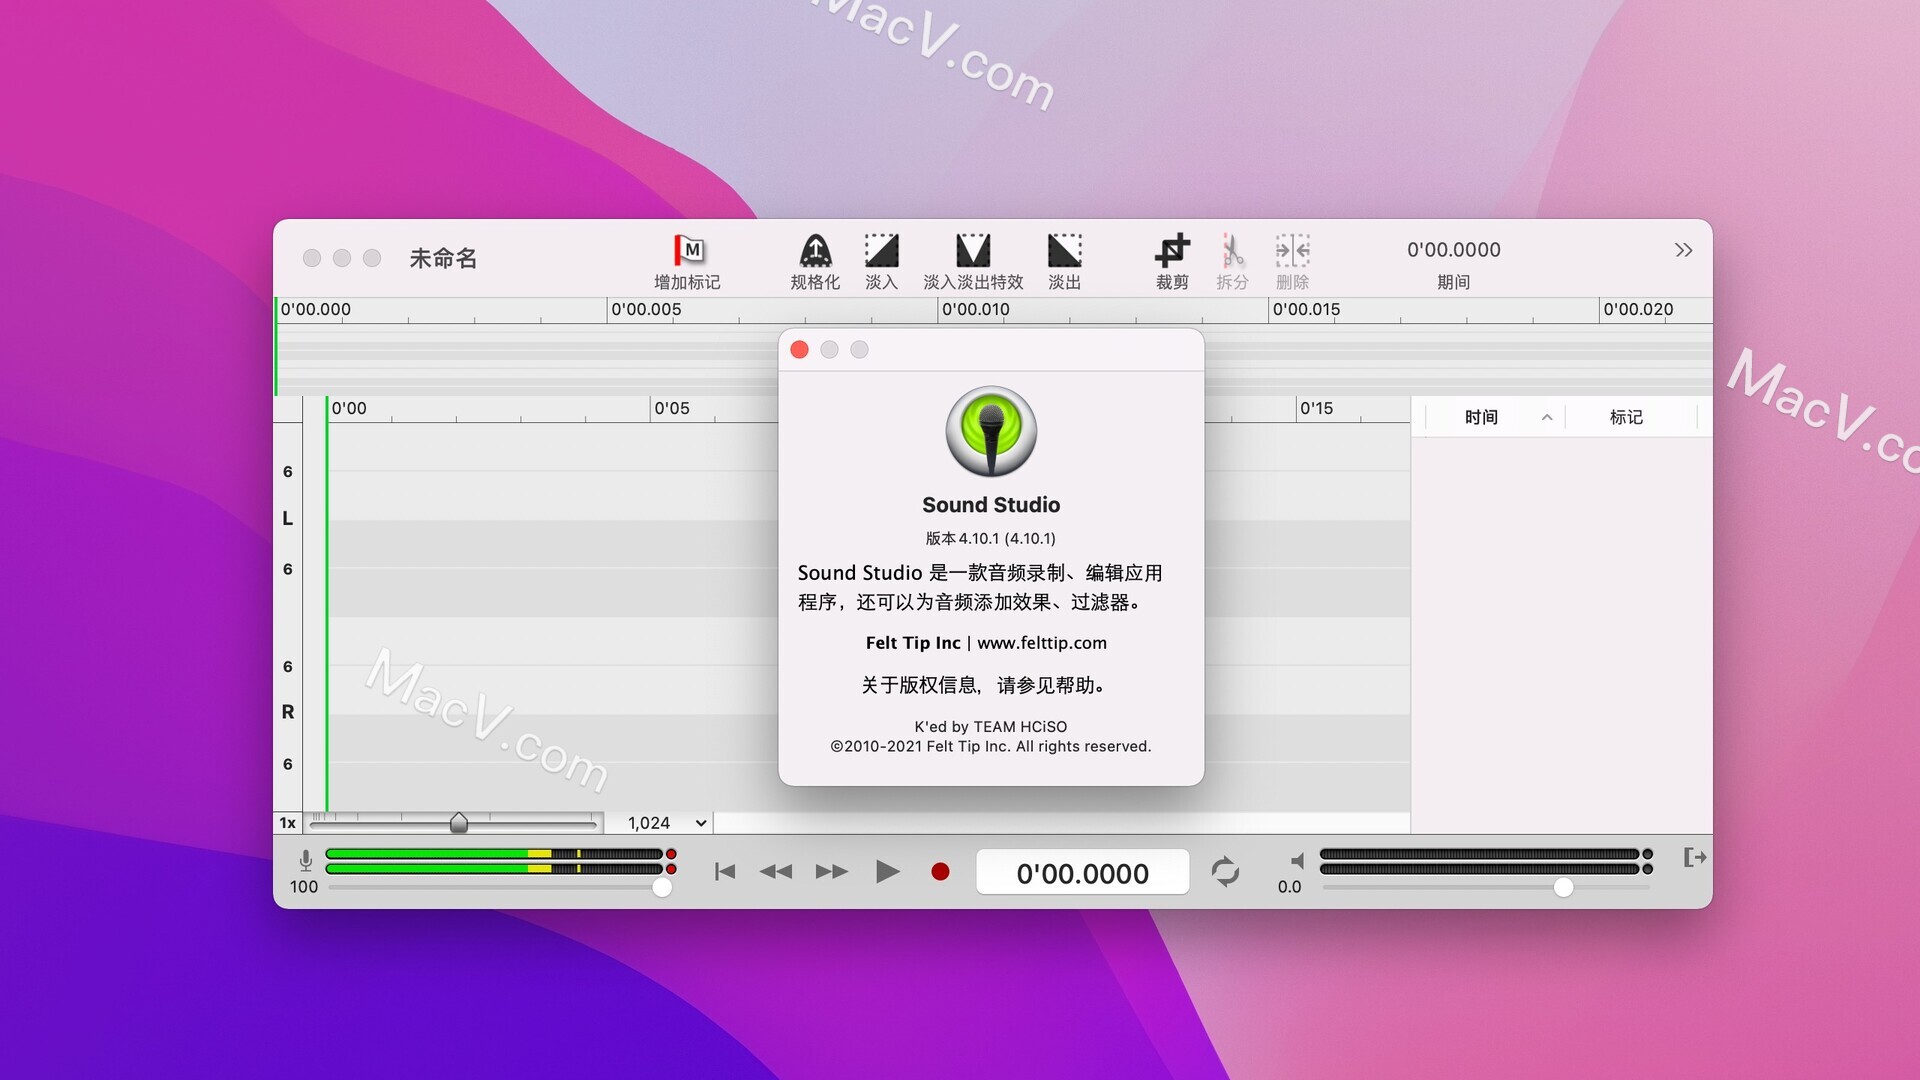Adjust the input level slider knob

[662, 887]
